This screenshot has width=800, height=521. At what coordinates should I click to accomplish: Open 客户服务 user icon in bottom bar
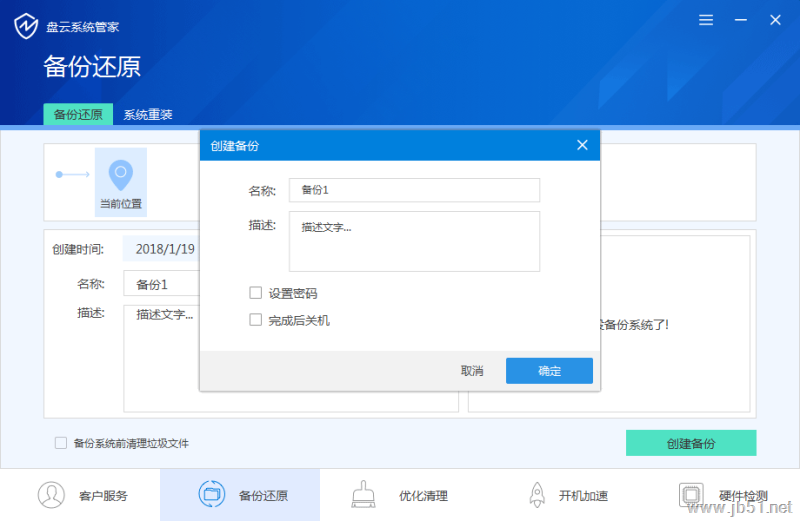click(x=51, y=494)
